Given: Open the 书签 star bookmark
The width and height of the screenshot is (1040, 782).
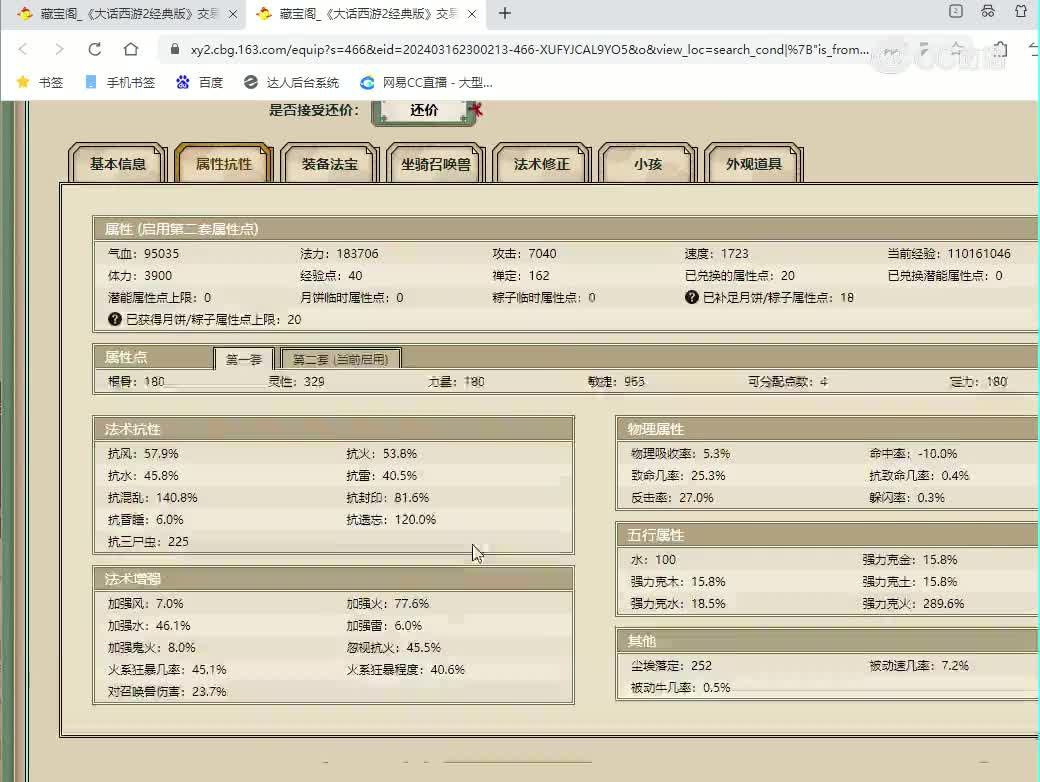Looking at the screenshot, I should pos(40,82).
